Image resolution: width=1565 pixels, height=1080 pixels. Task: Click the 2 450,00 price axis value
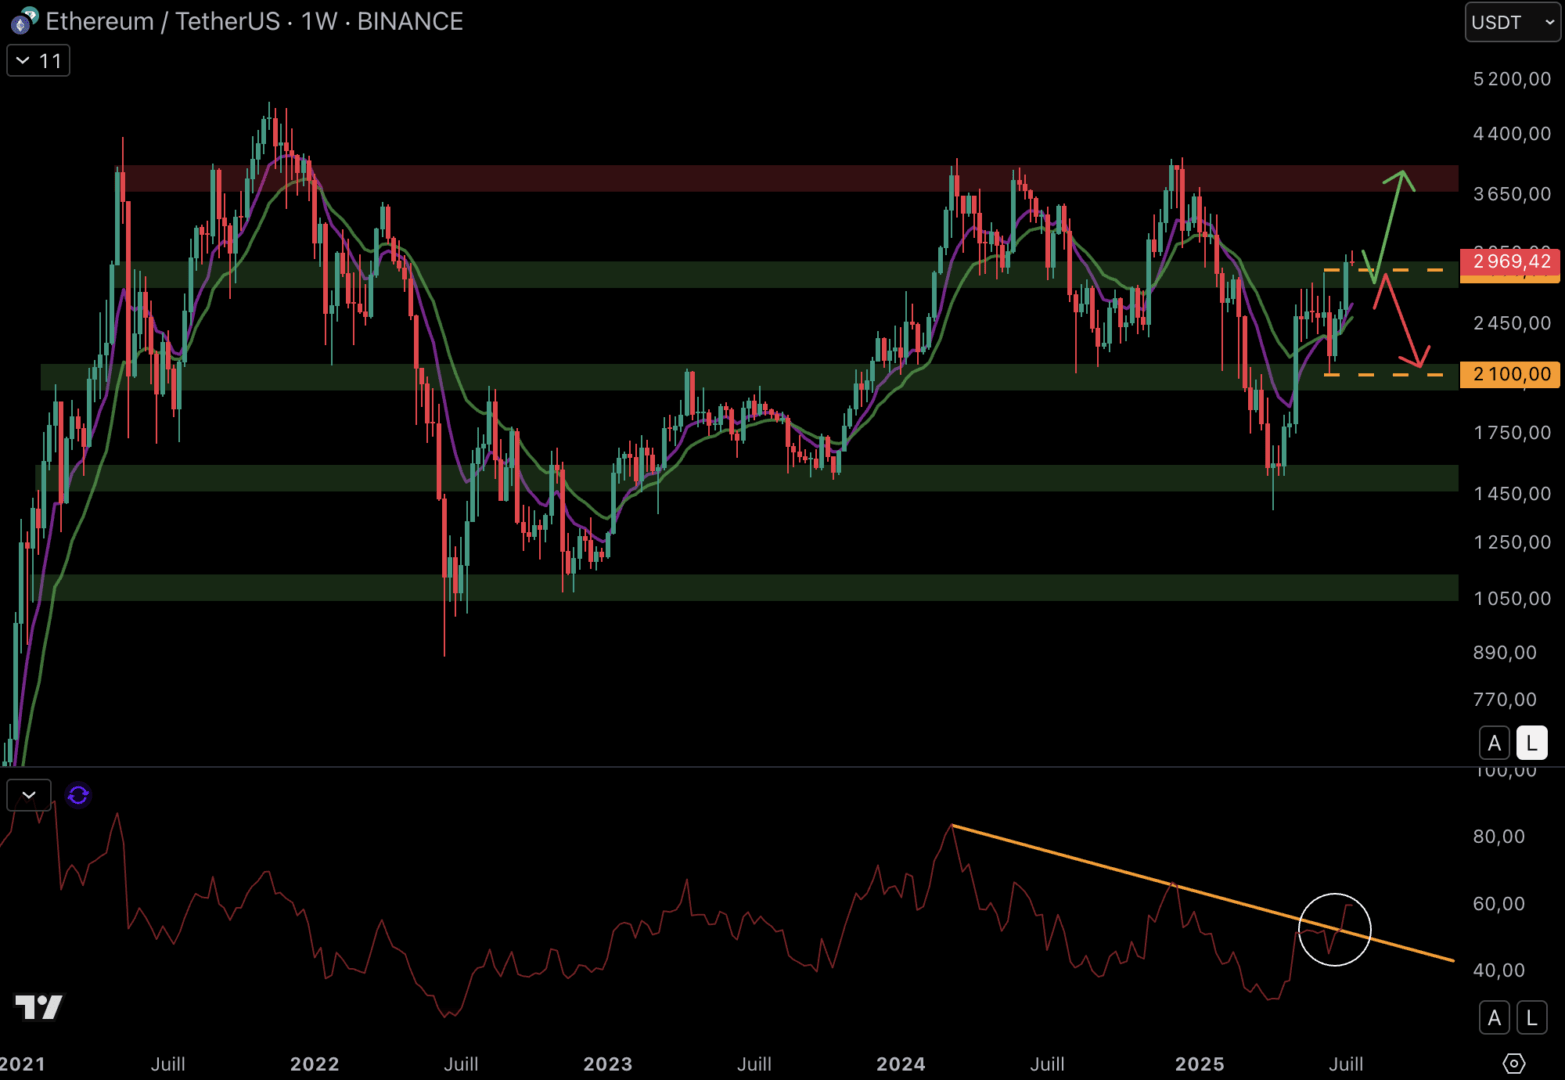tap(1512, 322)
